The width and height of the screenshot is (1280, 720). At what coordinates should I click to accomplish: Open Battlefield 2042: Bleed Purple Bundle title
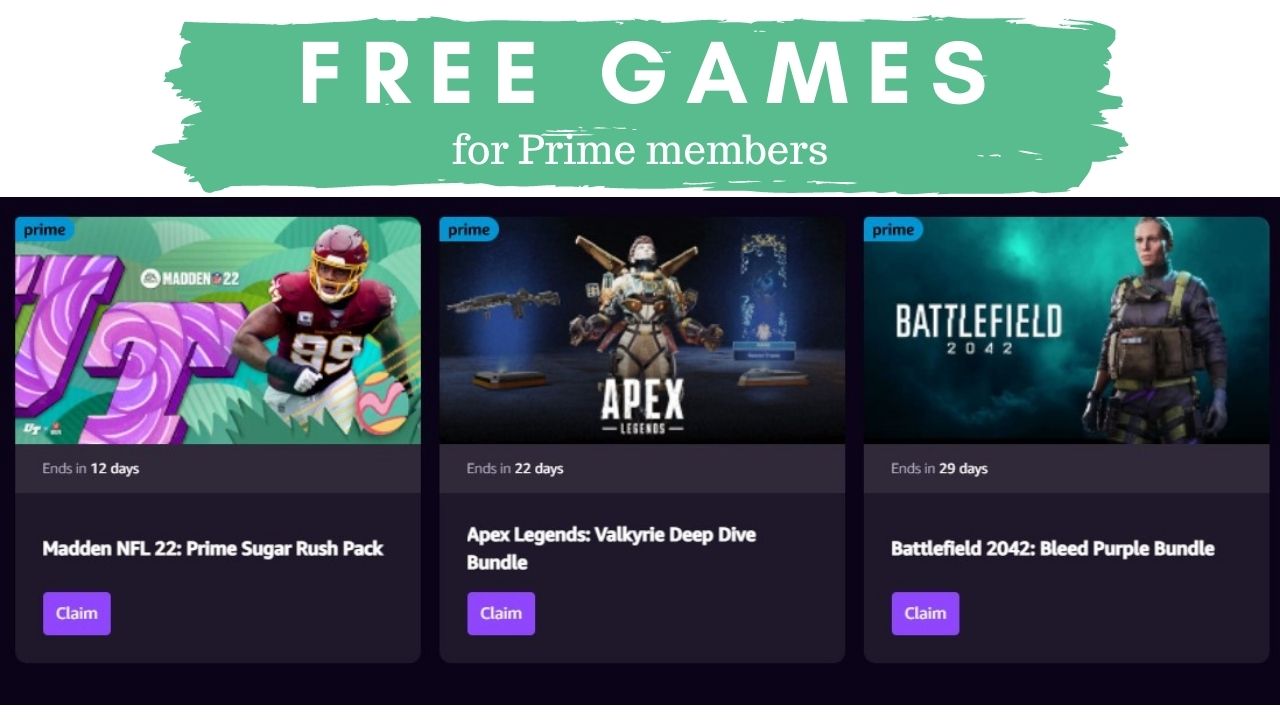pos(1053,548)
